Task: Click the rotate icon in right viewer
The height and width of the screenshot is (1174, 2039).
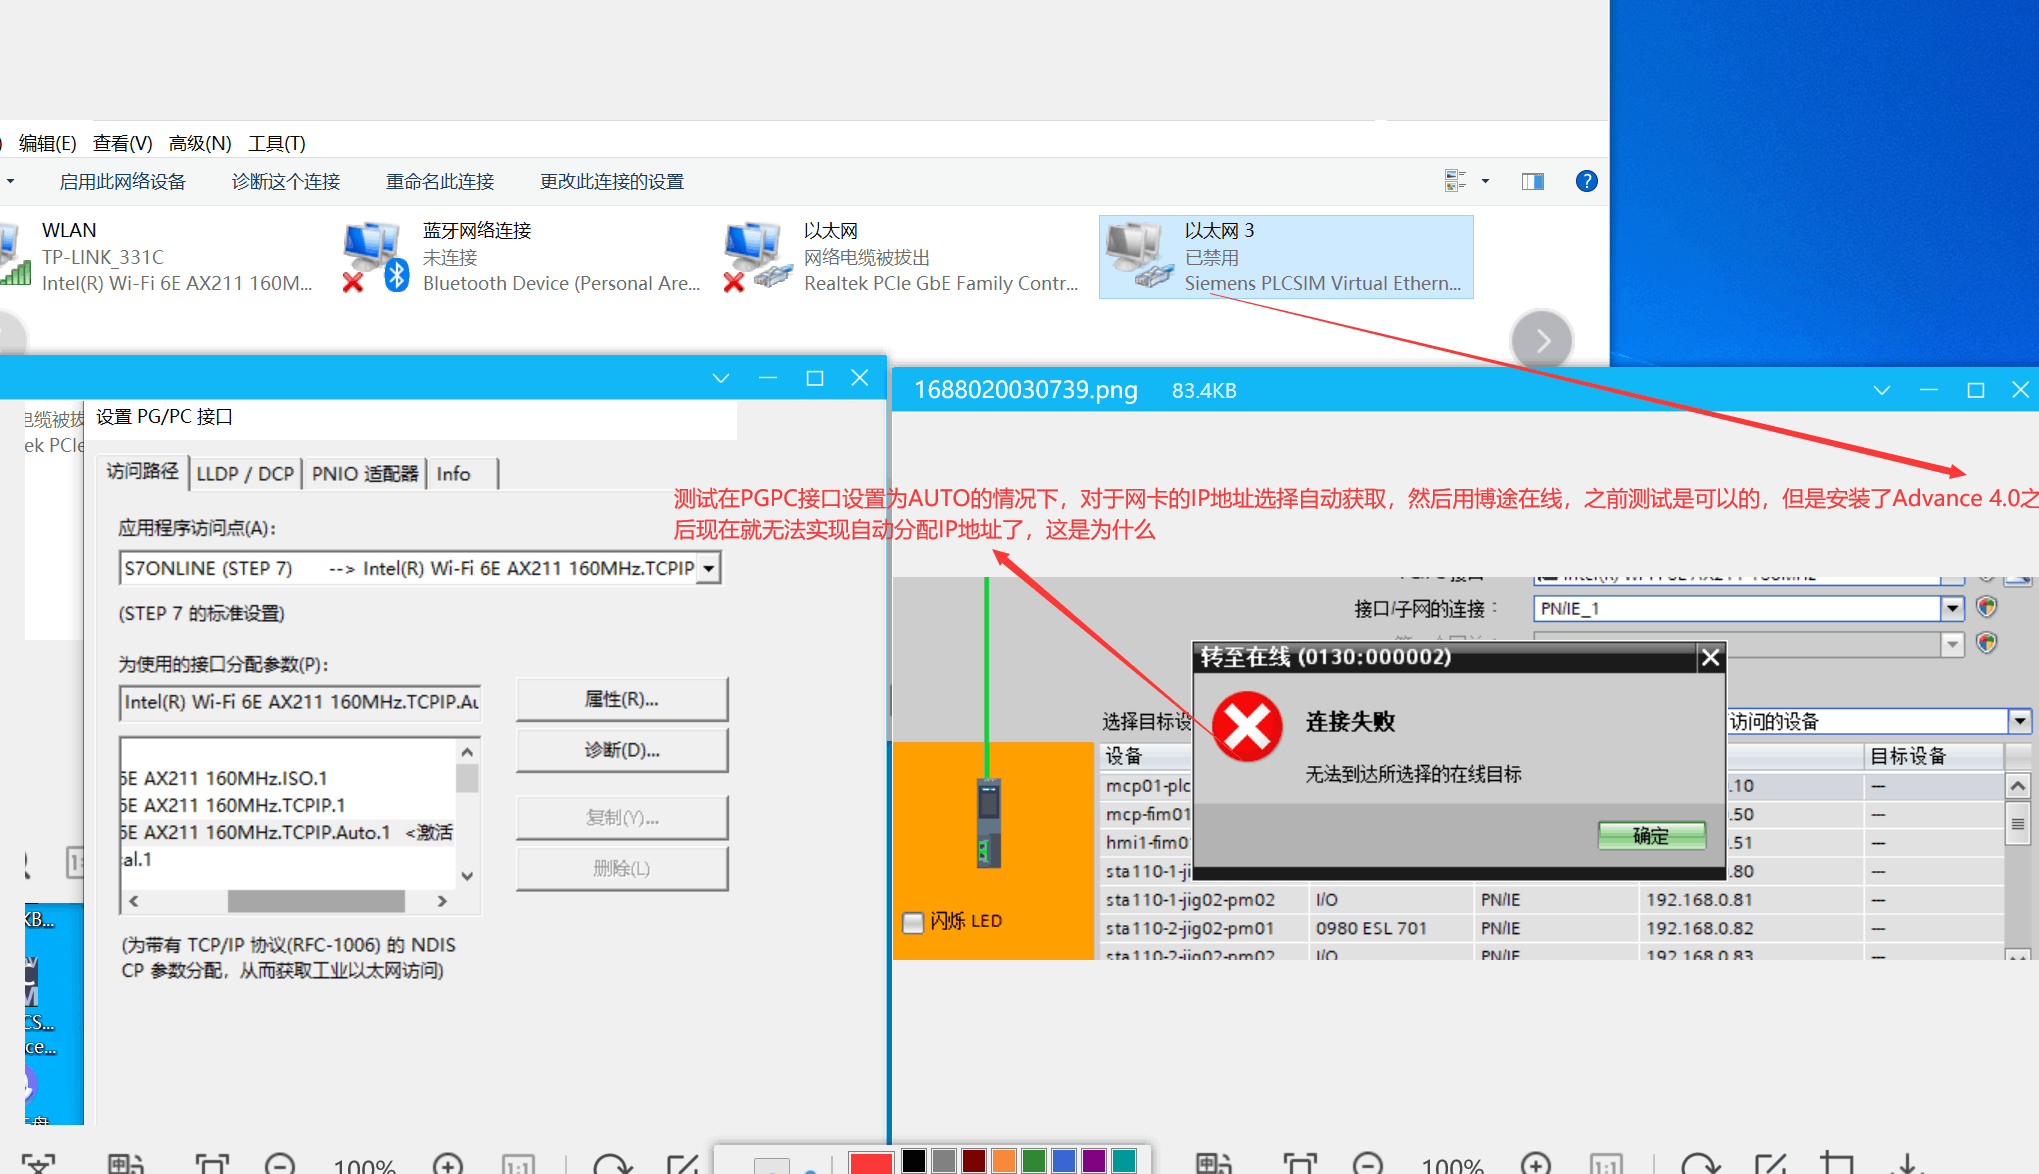Action: coord(1699,1164)
